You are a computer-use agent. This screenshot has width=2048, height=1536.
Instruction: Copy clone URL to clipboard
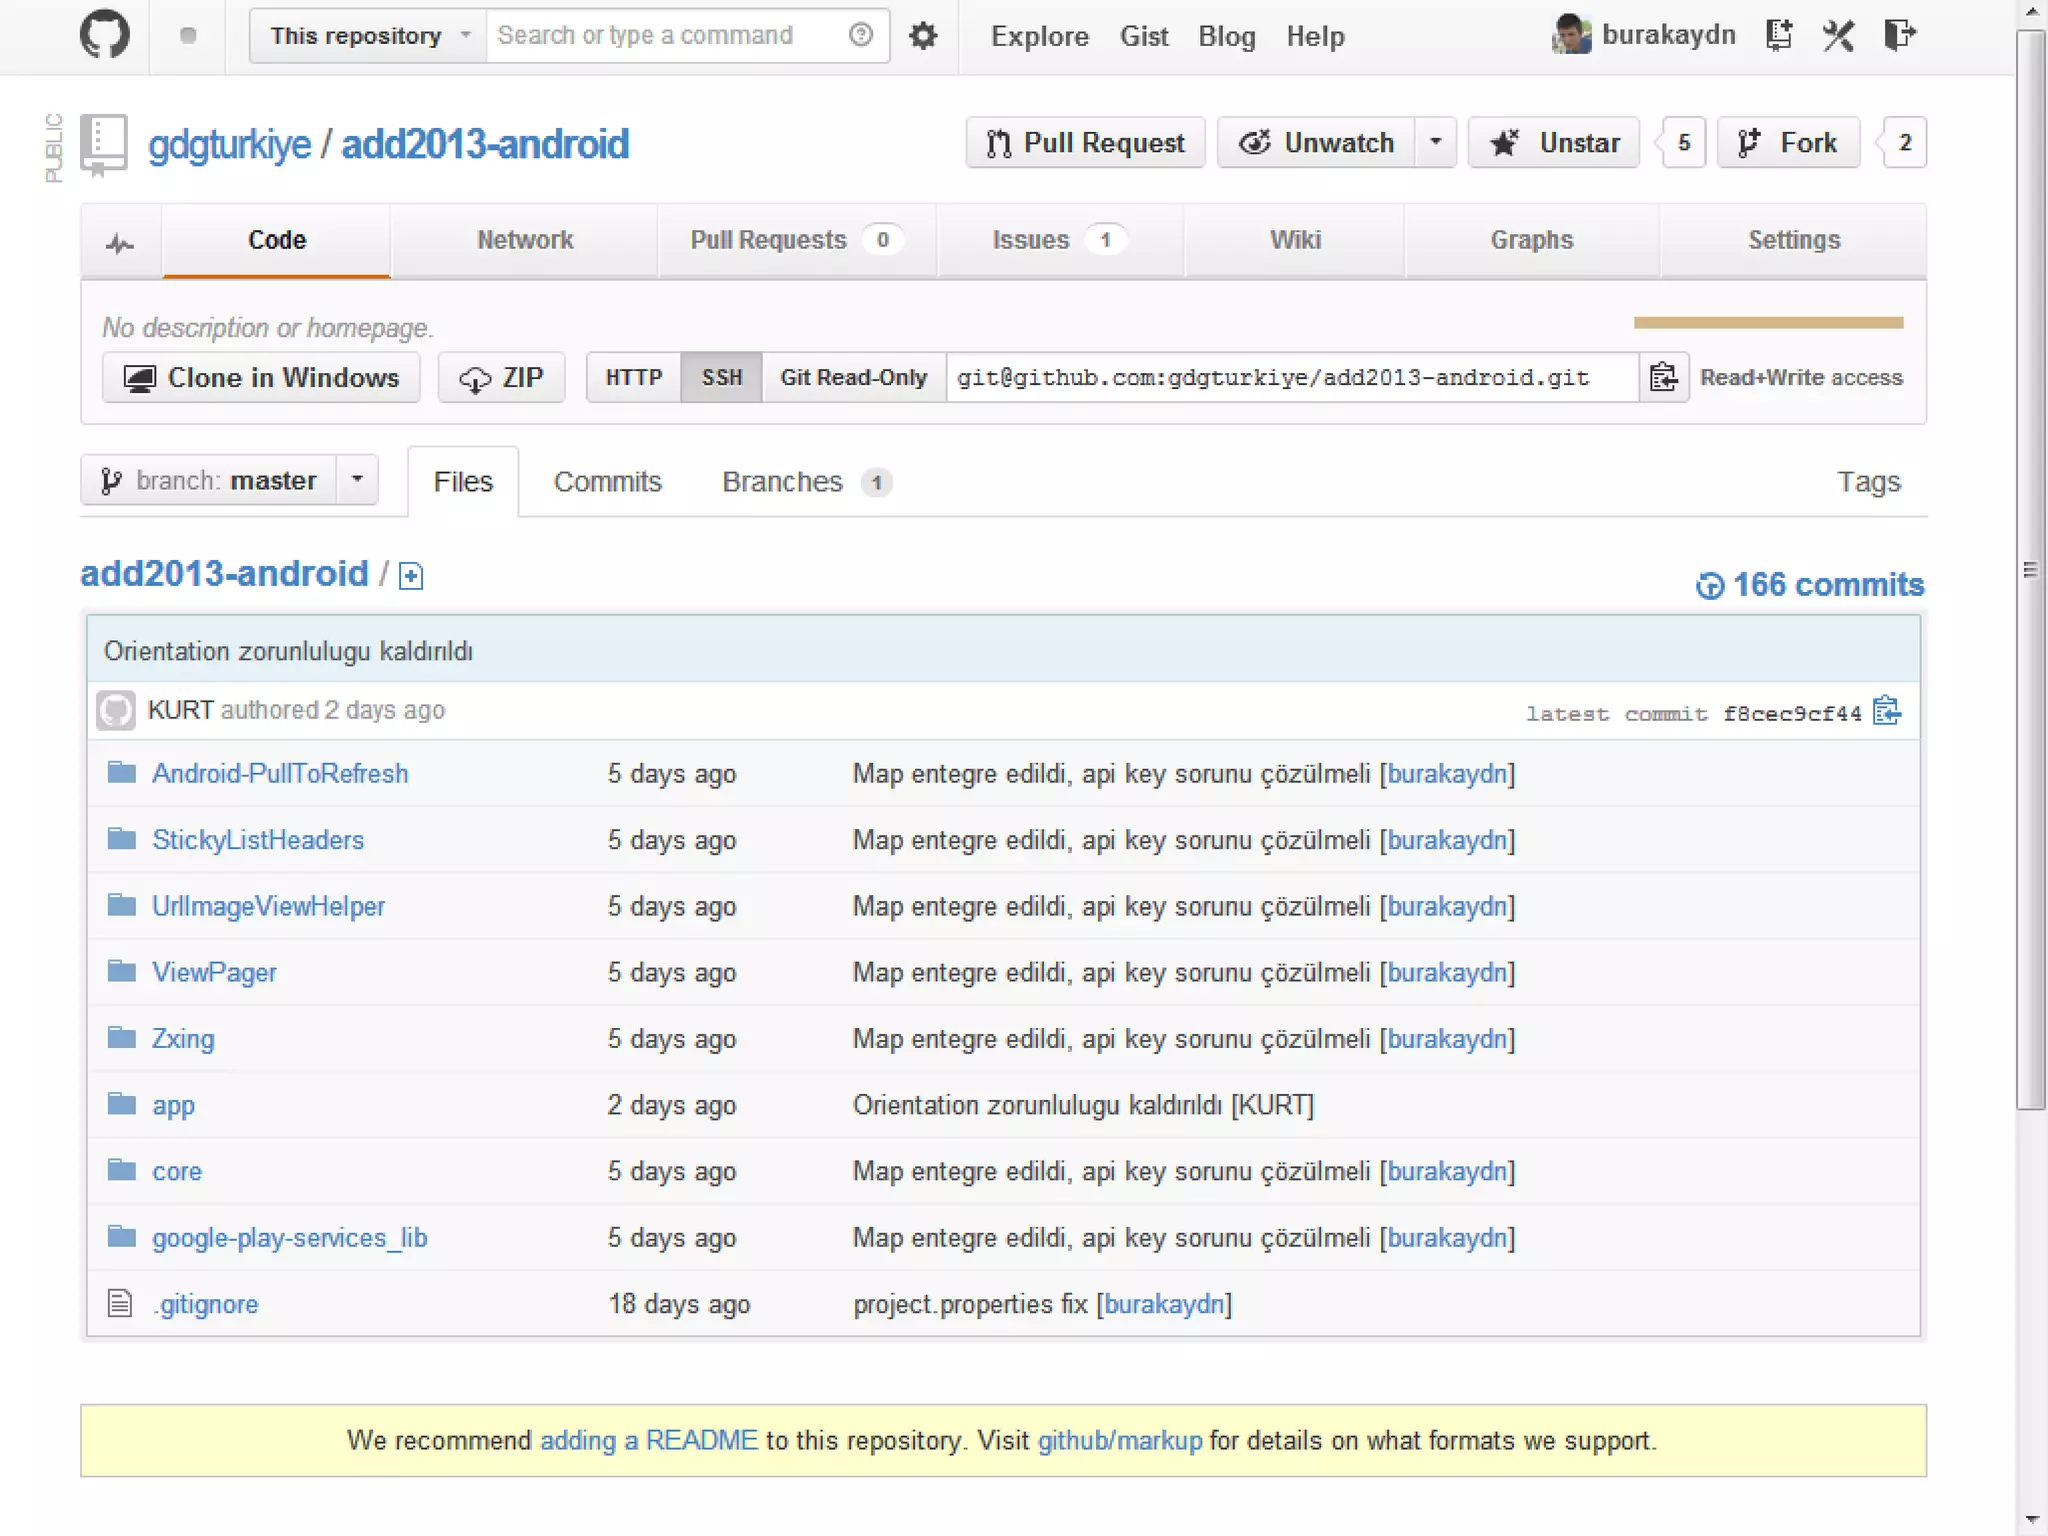pyautogui.click(x=1663, y=377)
